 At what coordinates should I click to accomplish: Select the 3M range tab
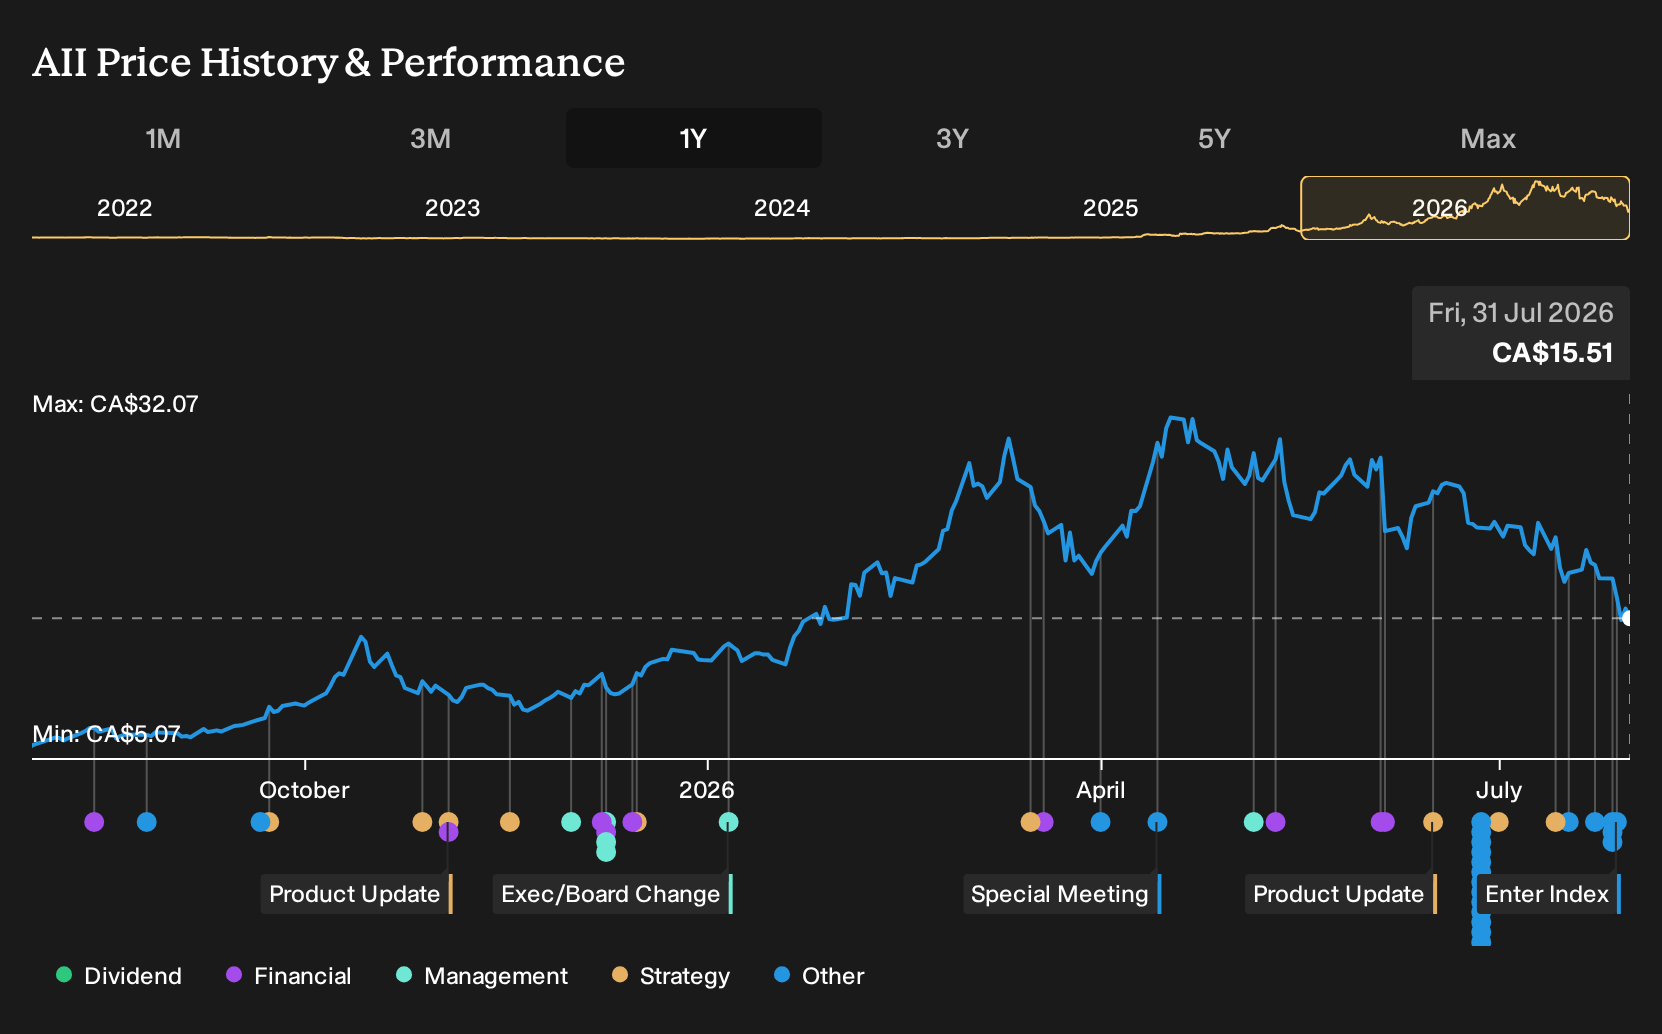click(x=430, y=138)
